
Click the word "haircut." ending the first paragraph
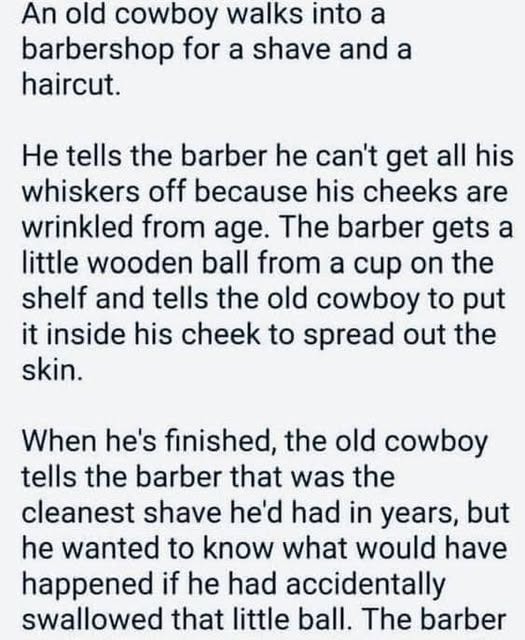click(x=71, y=85)
